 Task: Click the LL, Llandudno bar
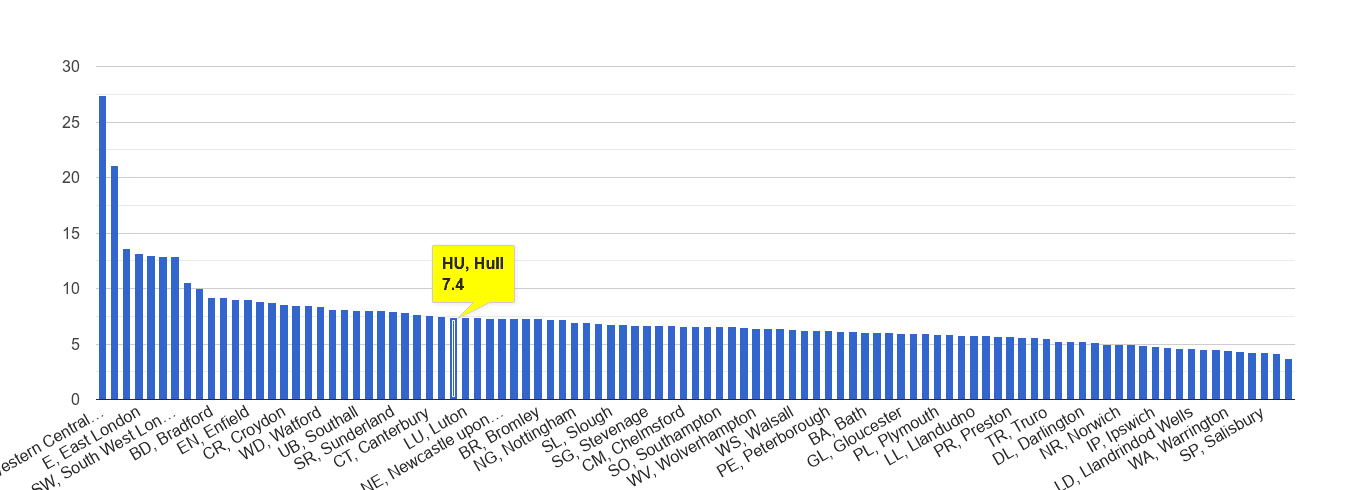pos(973,368)
